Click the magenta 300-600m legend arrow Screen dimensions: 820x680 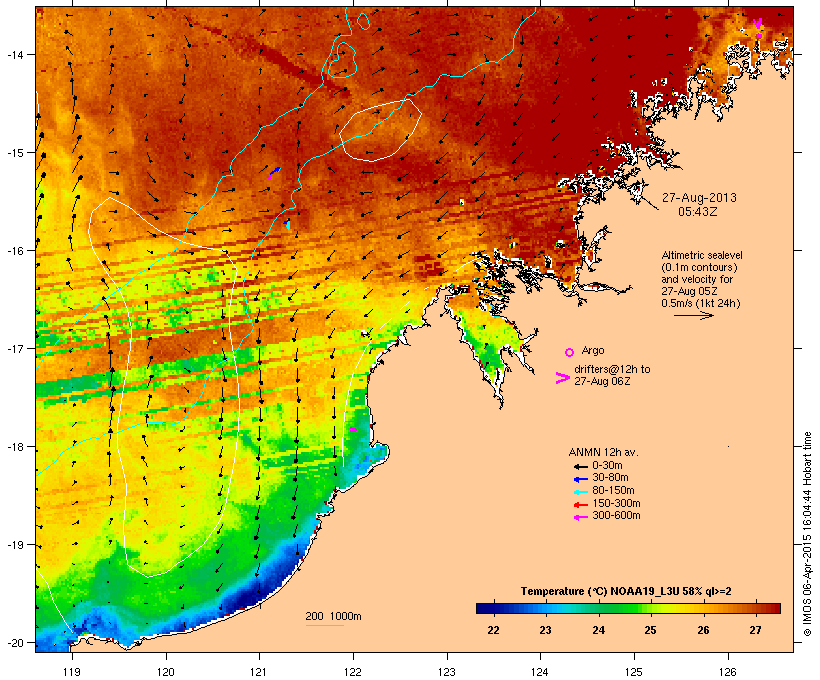click(x=580, y=517)
